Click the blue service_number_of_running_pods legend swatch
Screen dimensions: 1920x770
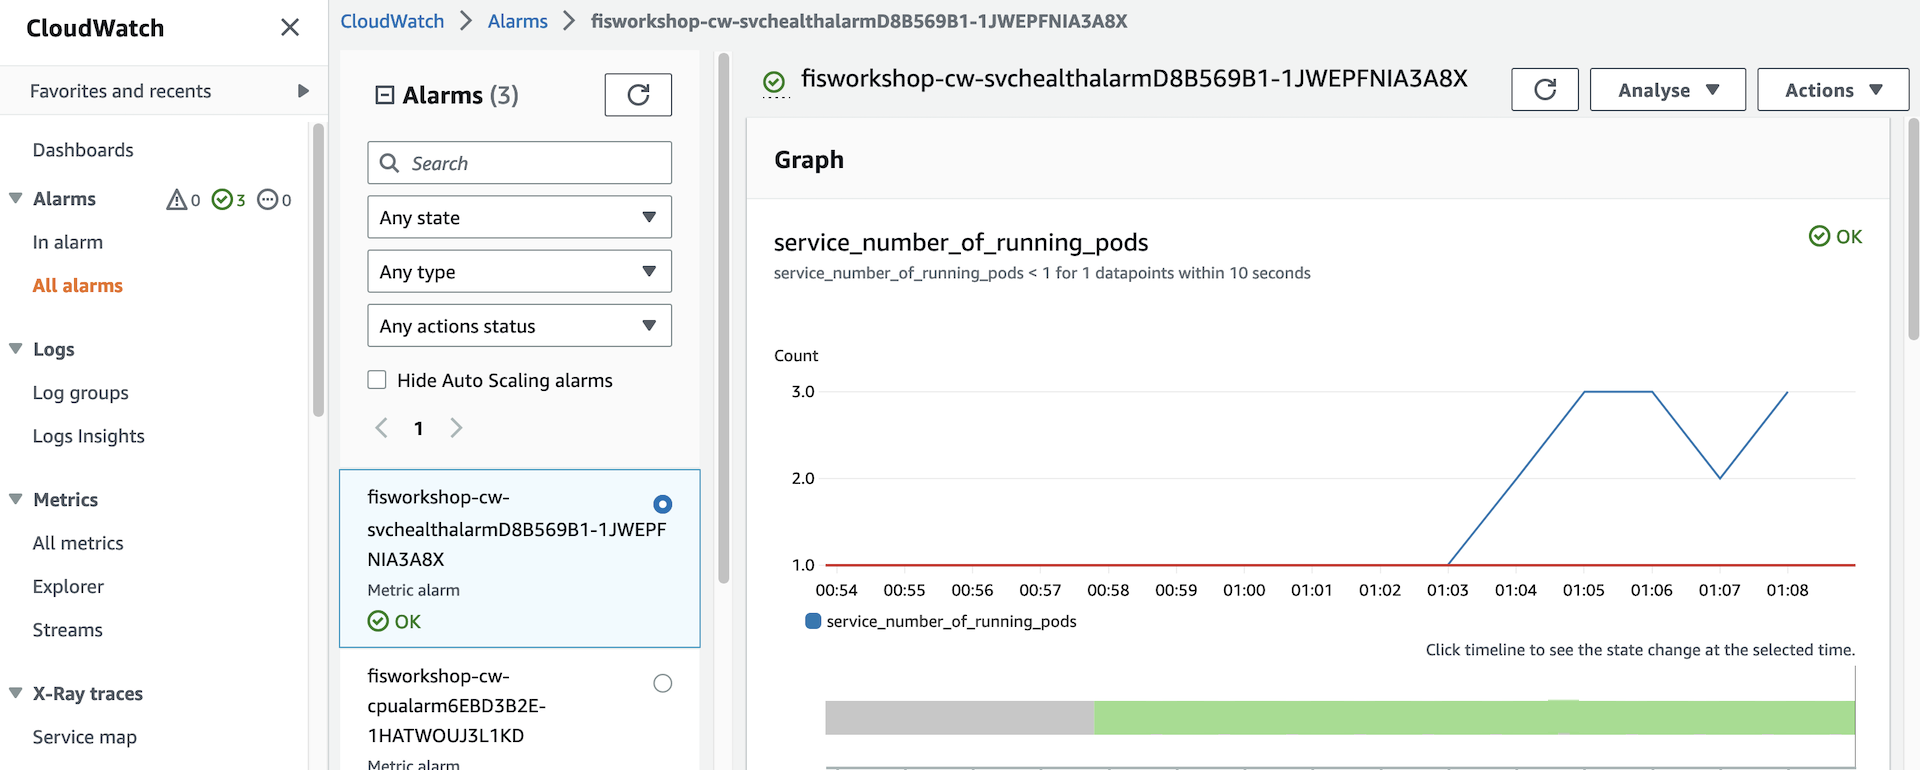[x=813, y=621]
